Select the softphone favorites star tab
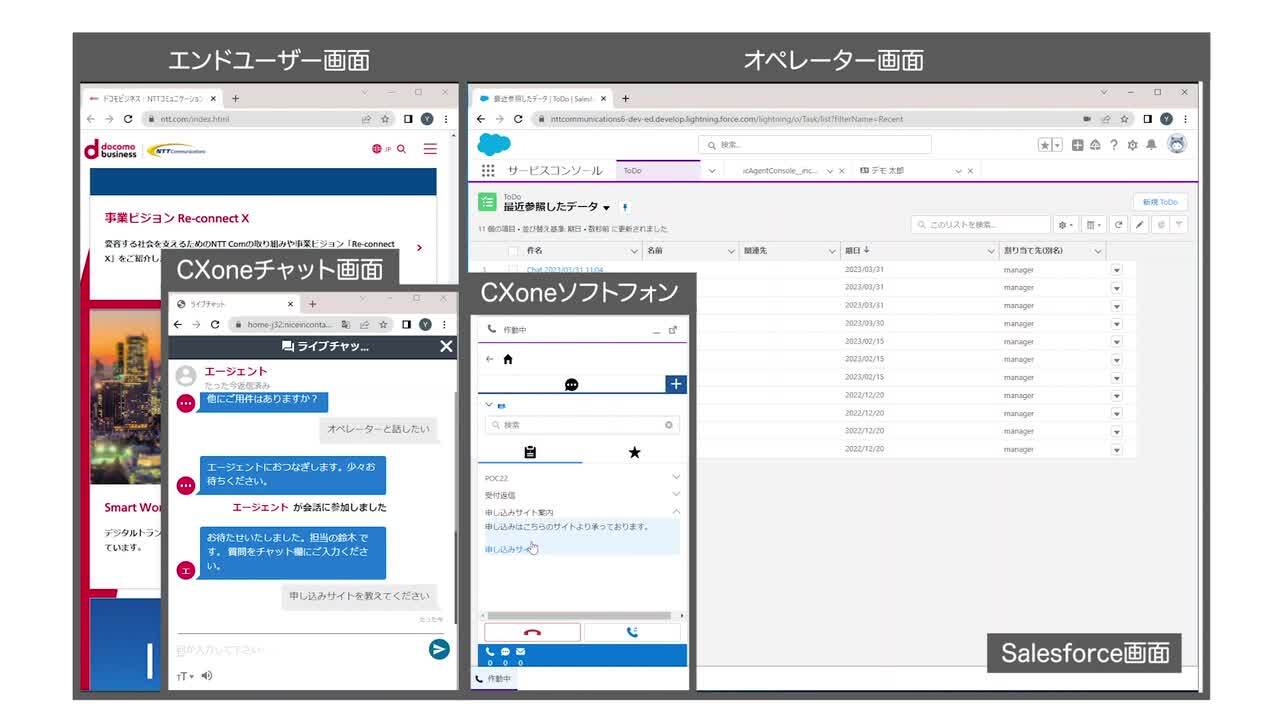This screenshot has height=720, width=1280. 634,452
